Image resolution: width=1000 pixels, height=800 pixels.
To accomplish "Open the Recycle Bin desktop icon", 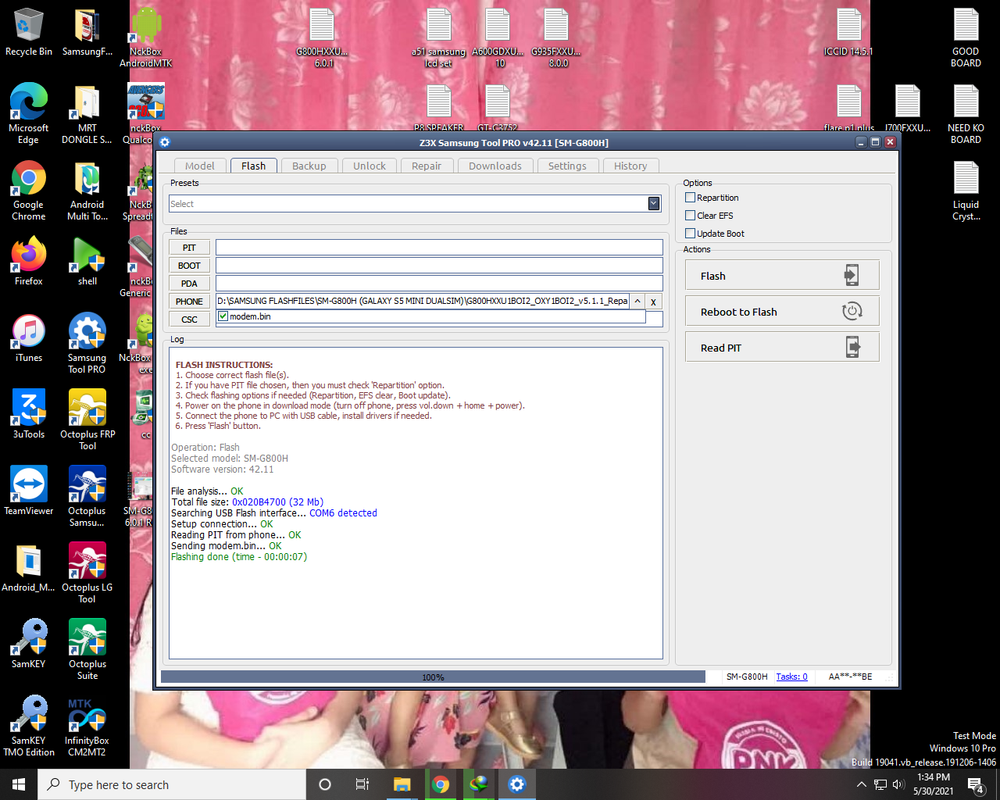I will tap(28, 32).
